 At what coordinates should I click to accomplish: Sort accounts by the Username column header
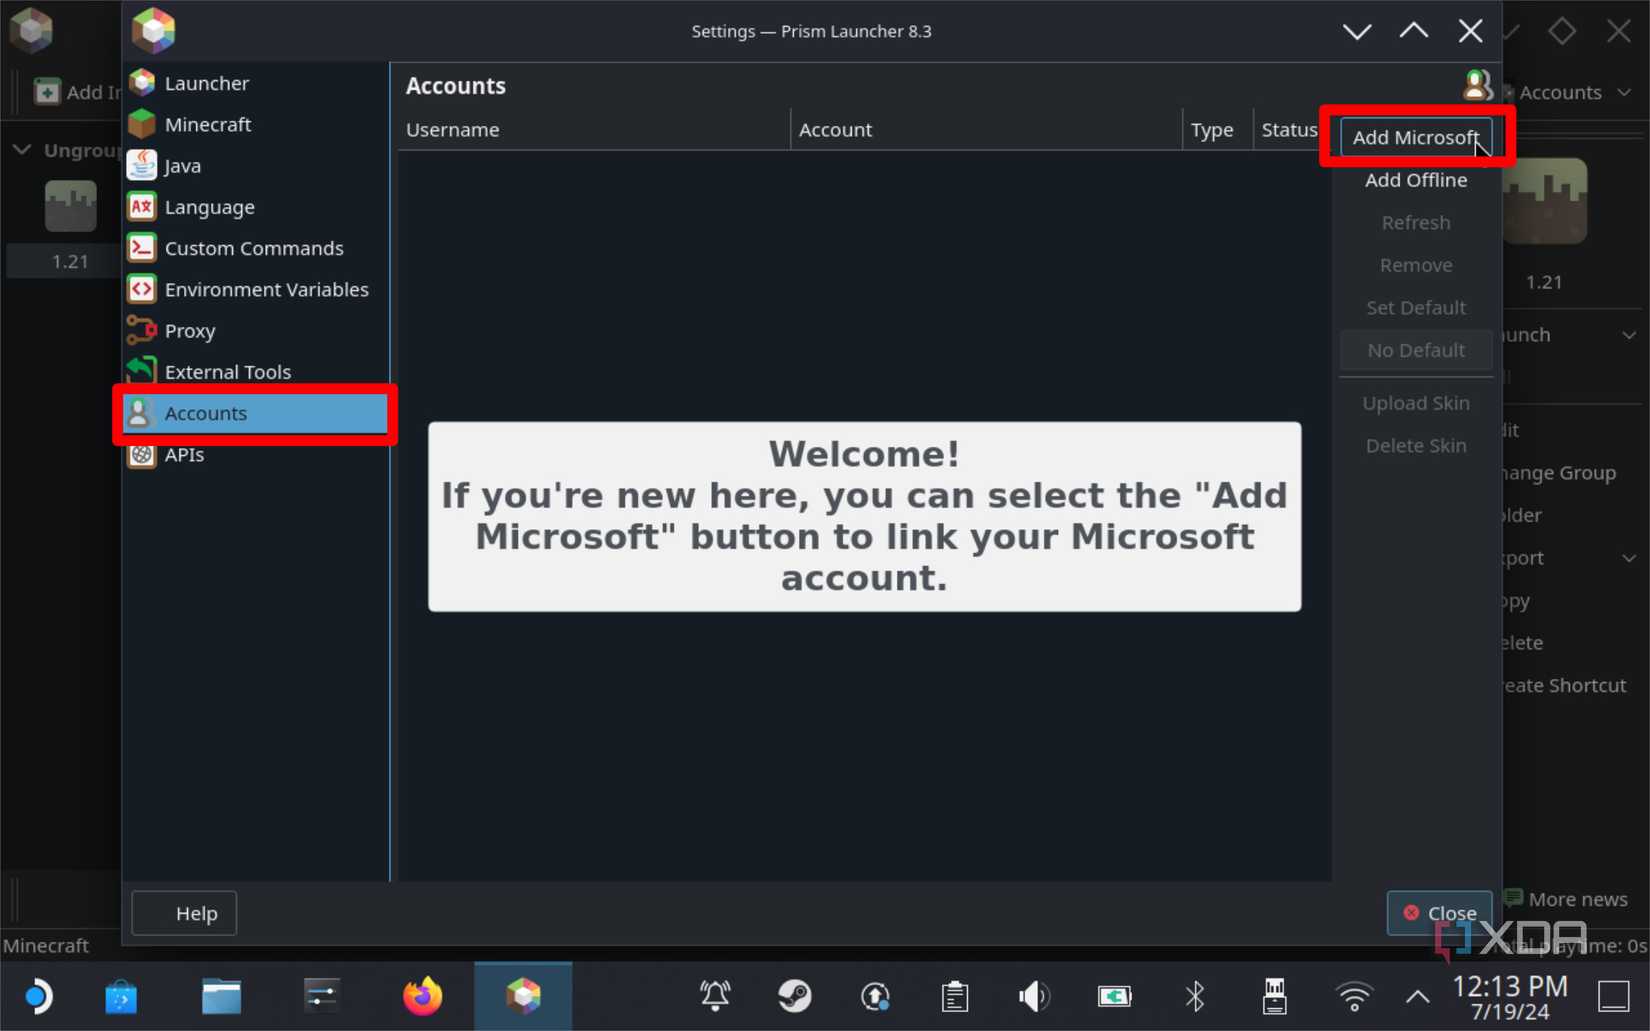(x=594, y=129)
